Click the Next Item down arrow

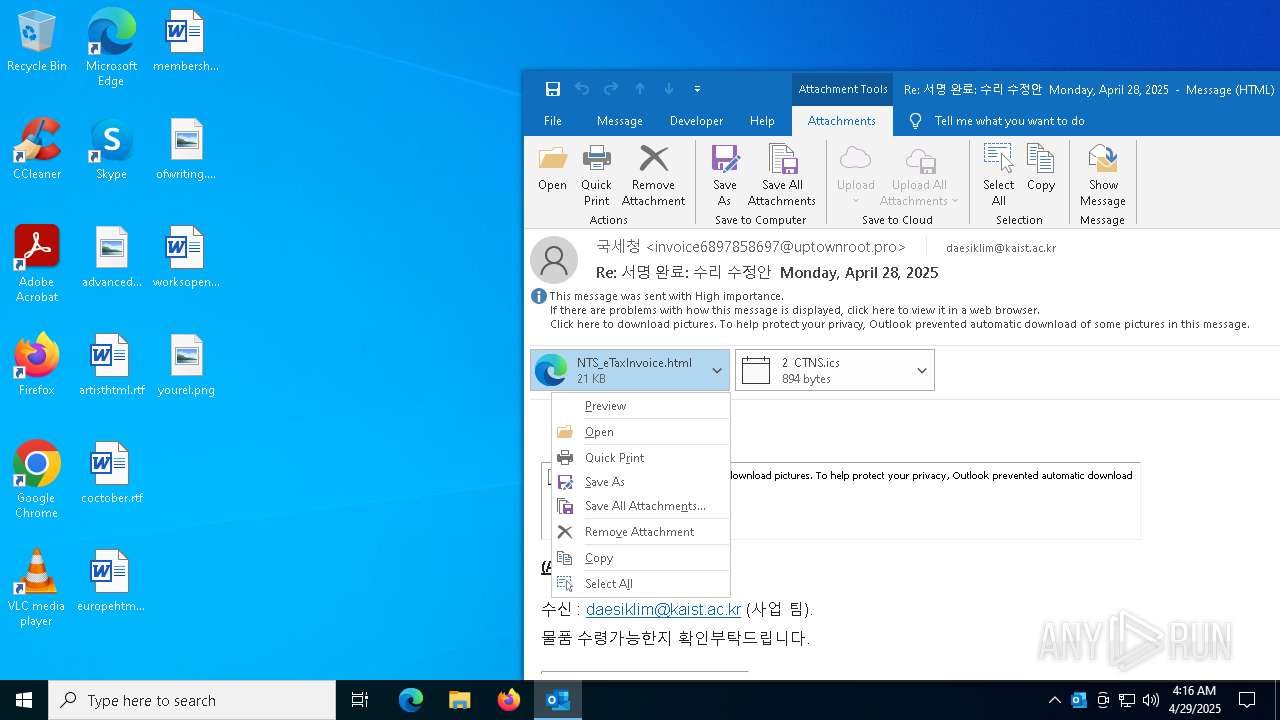(669, 89)
